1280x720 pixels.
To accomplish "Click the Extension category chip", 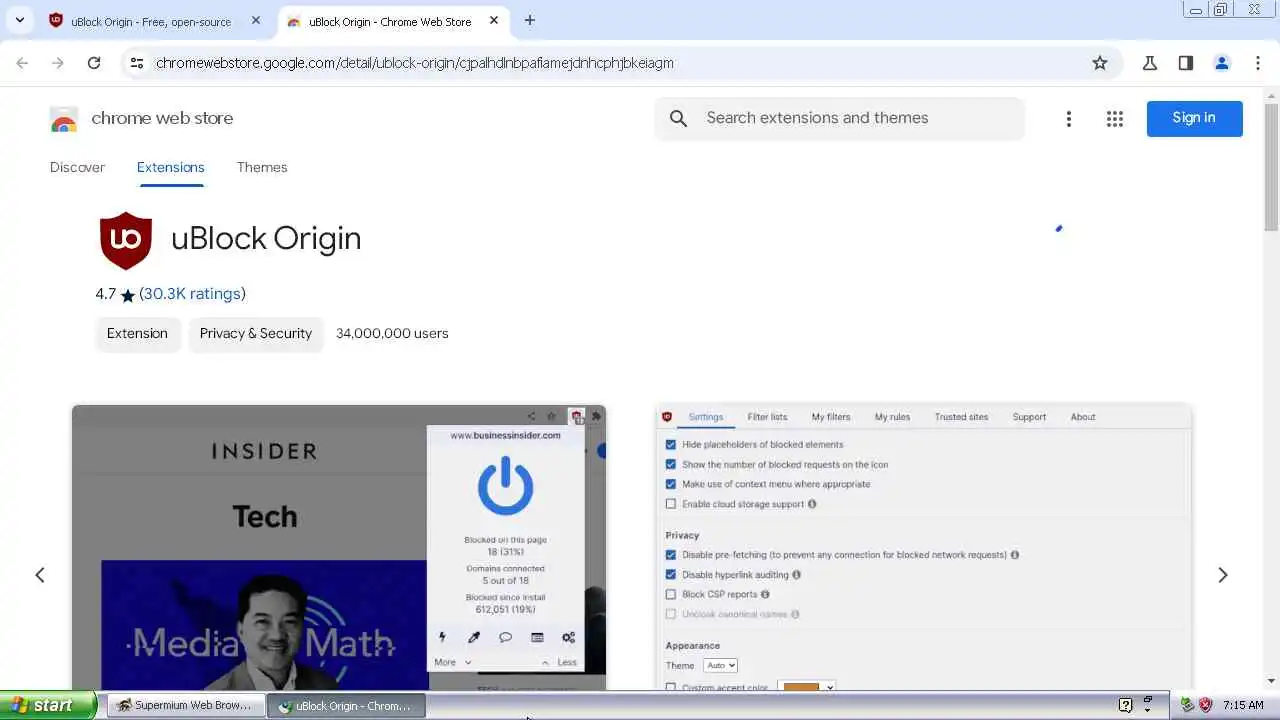I will (137, 333).
